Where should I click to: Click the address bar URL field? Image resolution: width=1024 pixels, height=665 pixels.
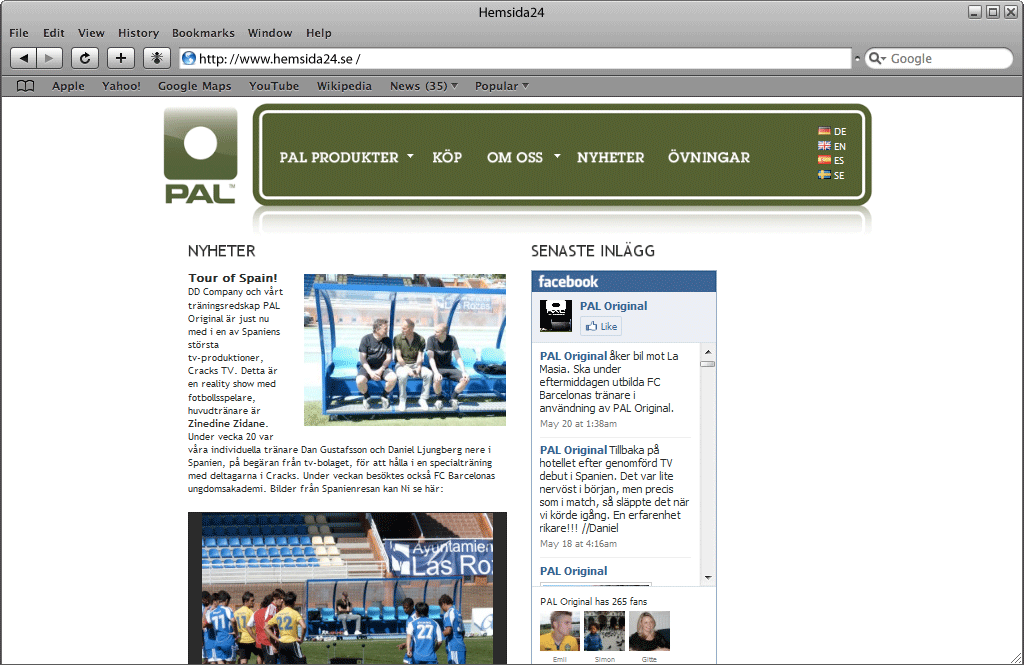tap(515, 59)
